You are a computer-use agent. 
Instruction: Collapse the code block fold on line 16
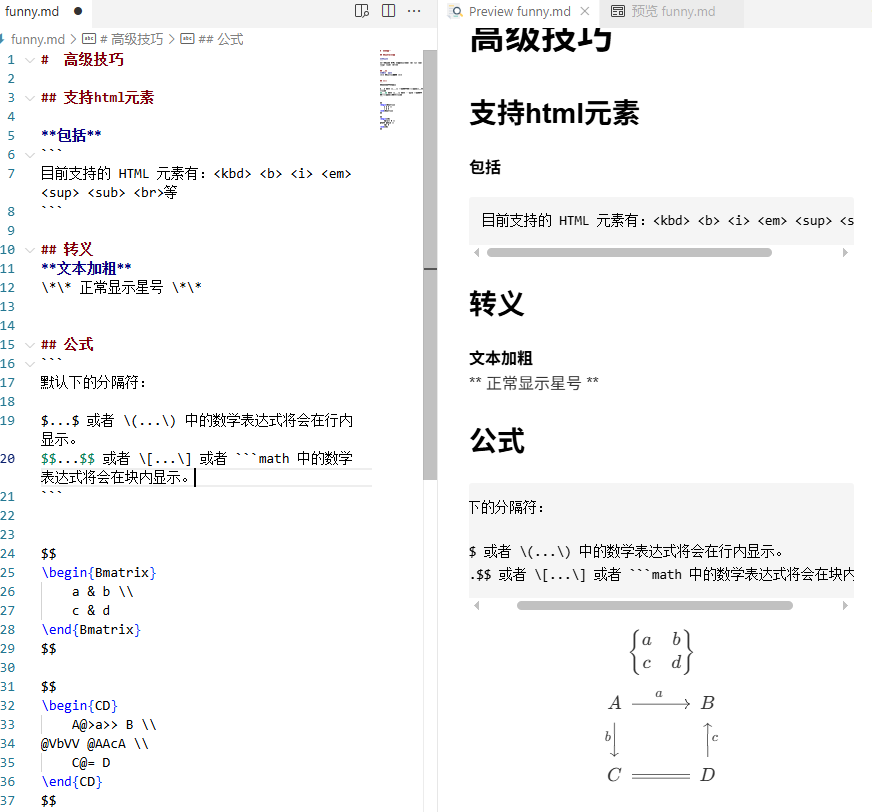coord(30,364)
